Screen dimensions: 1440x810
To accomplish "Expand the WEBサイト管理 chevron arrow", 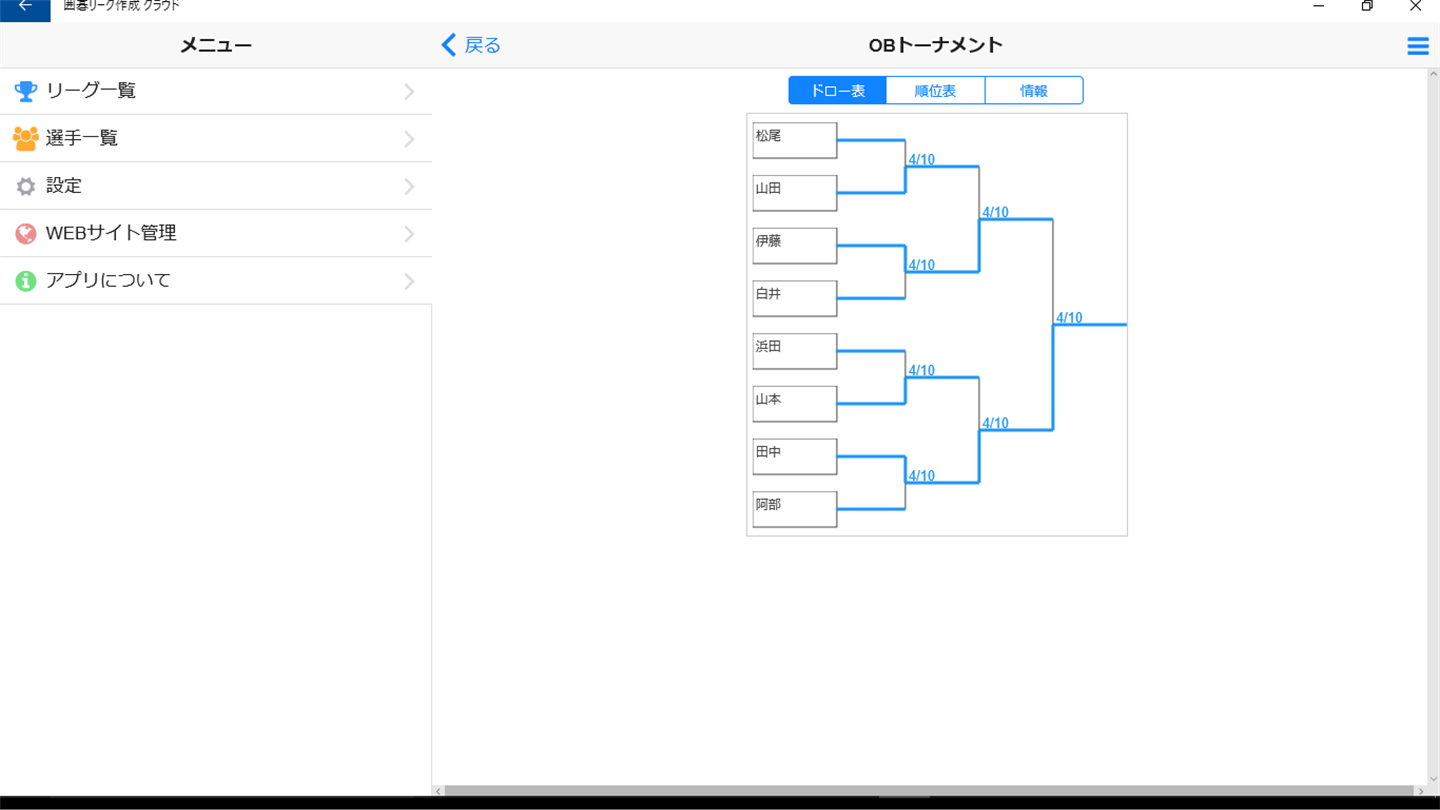I will (x=409, y=234).
